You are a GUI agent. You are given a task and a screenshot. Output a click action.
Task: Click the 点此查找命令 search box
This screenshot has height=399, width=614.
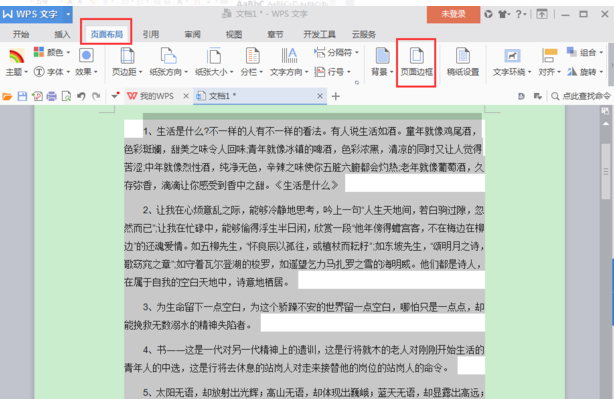[x=581, y=96]
